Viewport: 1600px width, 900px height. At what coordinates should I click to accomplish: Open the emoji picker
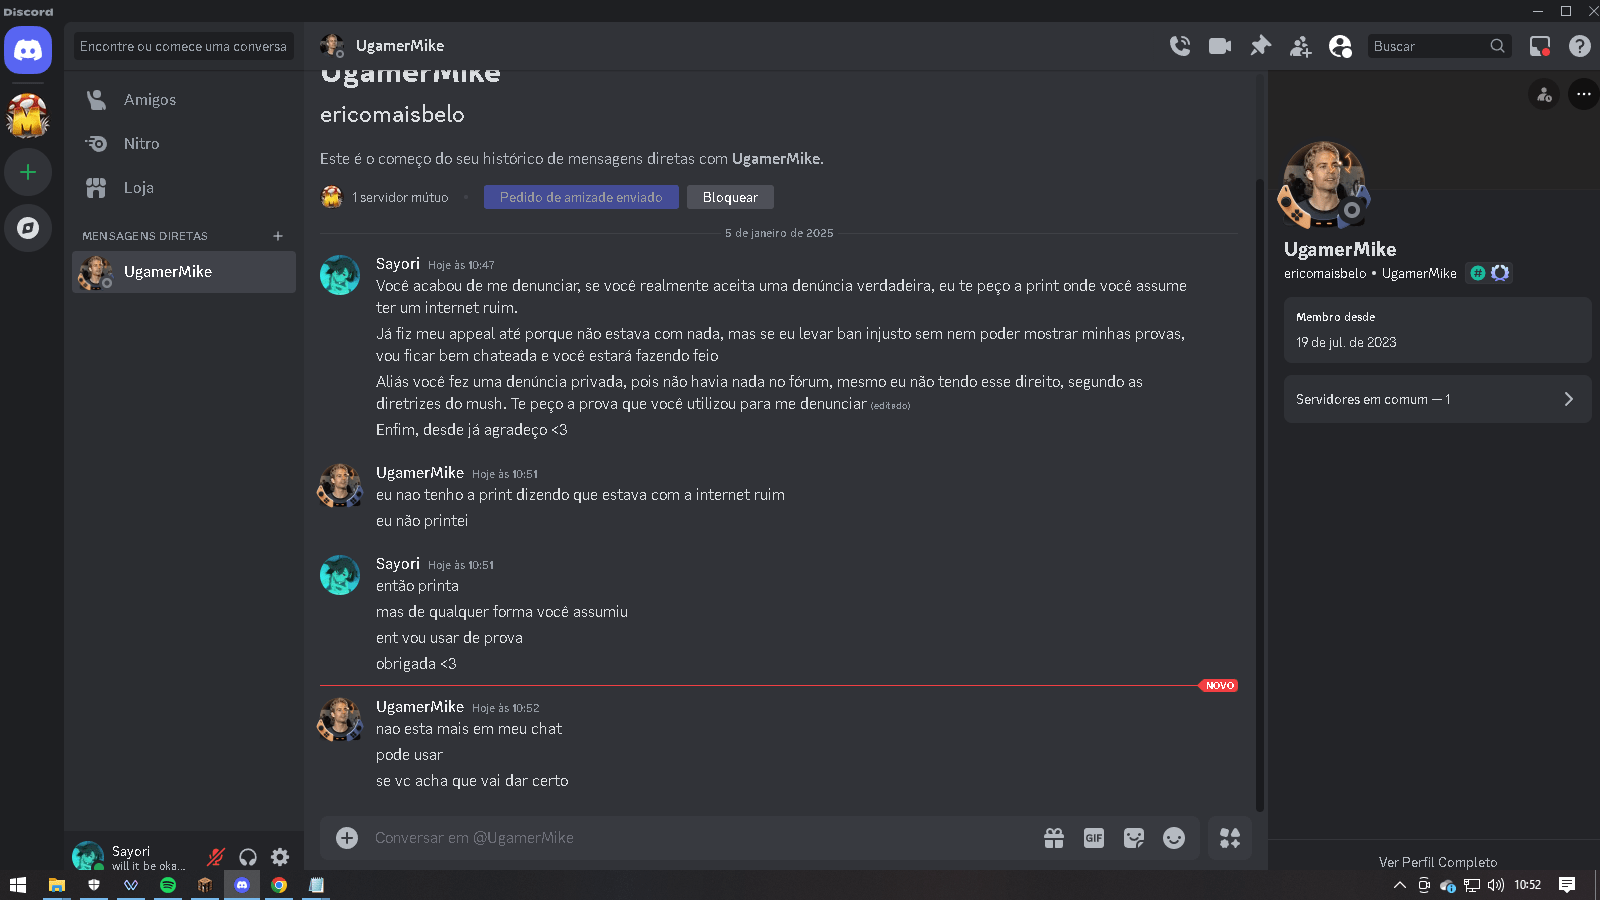coord(1174,838)
